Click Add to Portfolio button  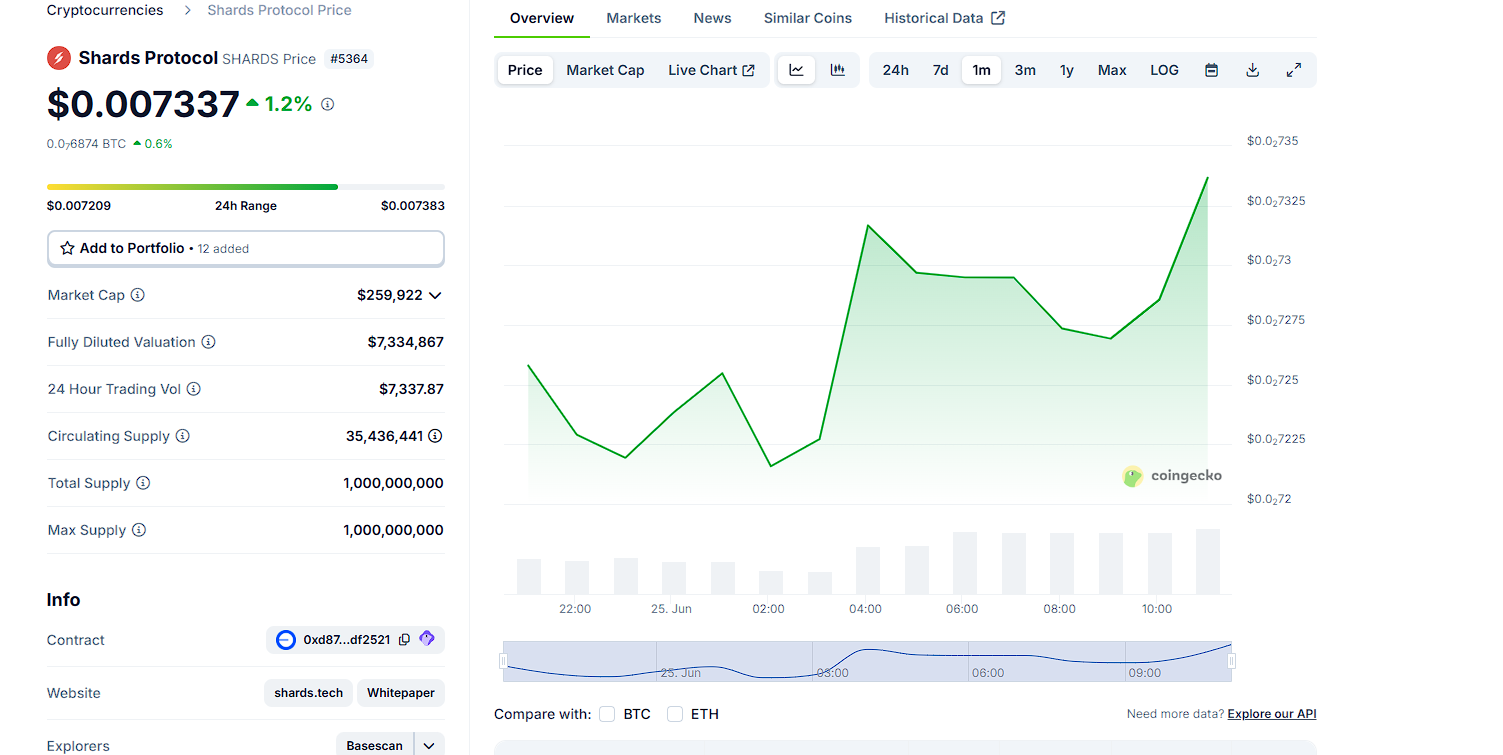246,248
